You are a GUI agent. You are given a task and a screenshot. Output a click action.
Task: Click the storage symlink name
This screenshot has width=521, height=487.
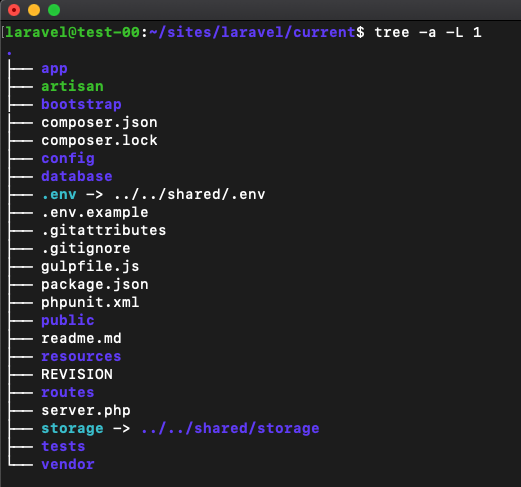tap(72, 429)
